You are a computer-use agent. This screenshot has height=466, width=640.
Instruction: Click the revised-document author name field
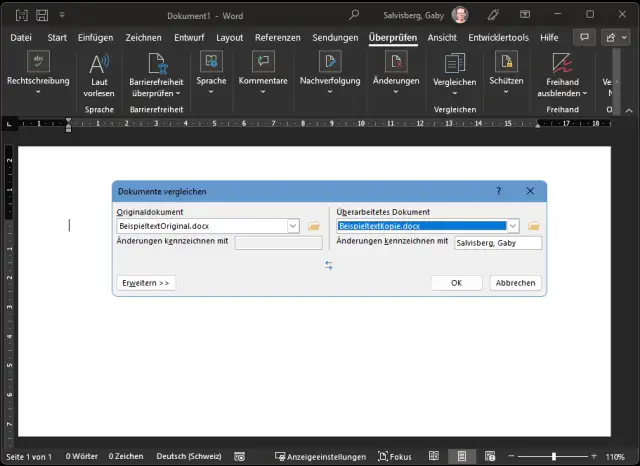[x=497, y=243]
